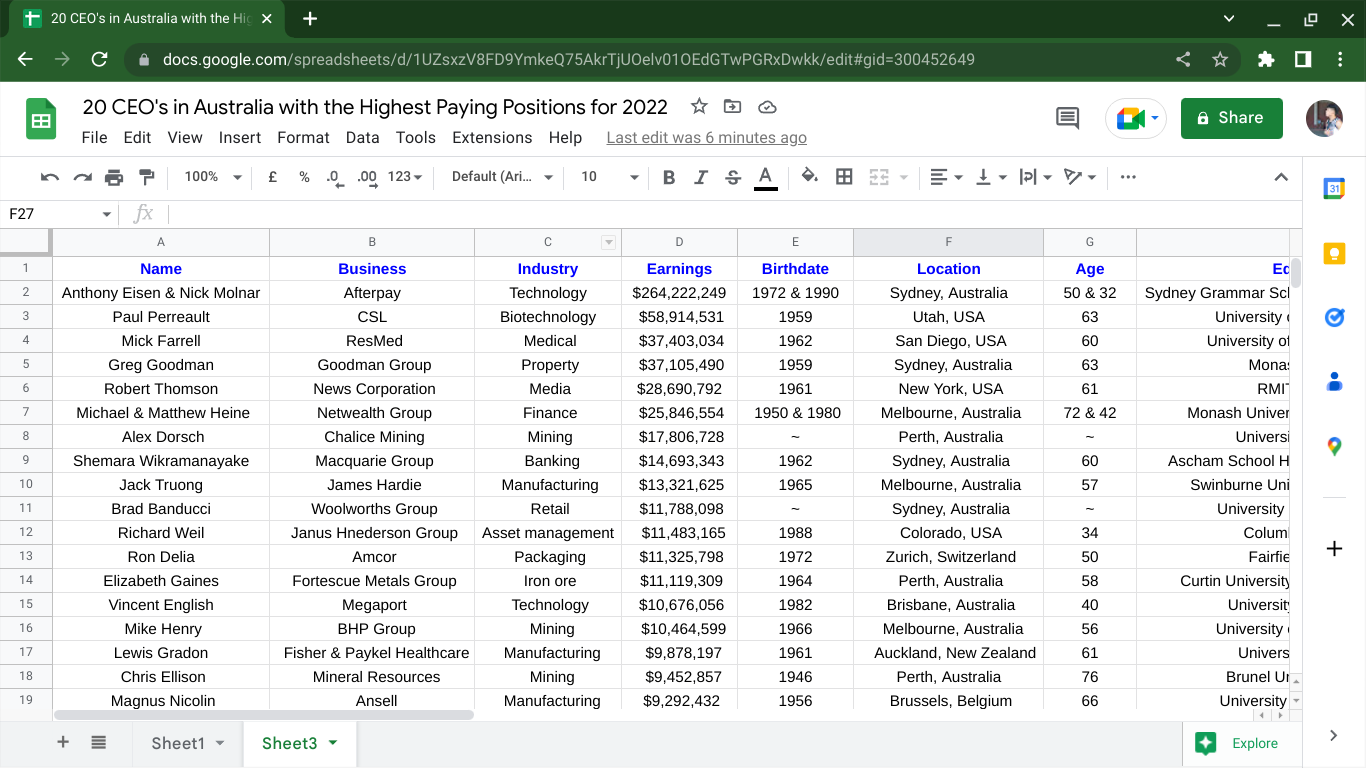Hide the side panel arrow

[1334, 735]
